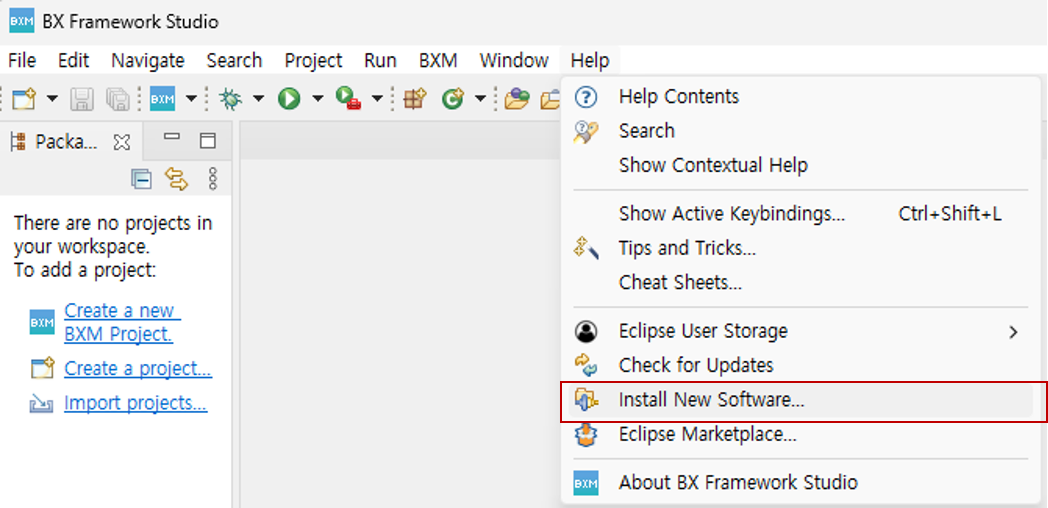
Task: Click Import projects link
Action: pos(136,403)
